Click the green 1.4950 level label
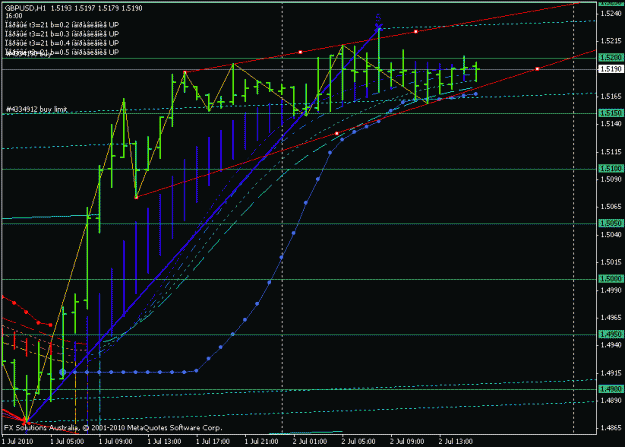This screenshot has height=447, width=625. pos(611,334)
